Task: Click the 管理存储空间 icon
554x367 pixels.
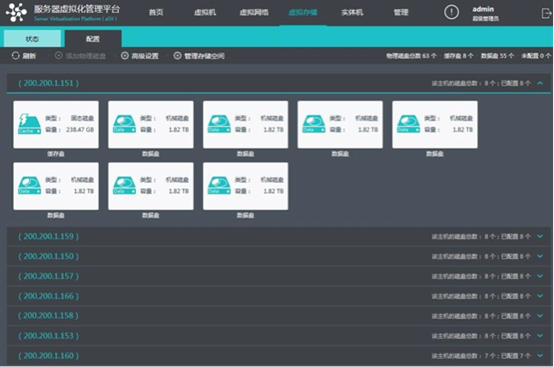Action: (x=177, y=56)
